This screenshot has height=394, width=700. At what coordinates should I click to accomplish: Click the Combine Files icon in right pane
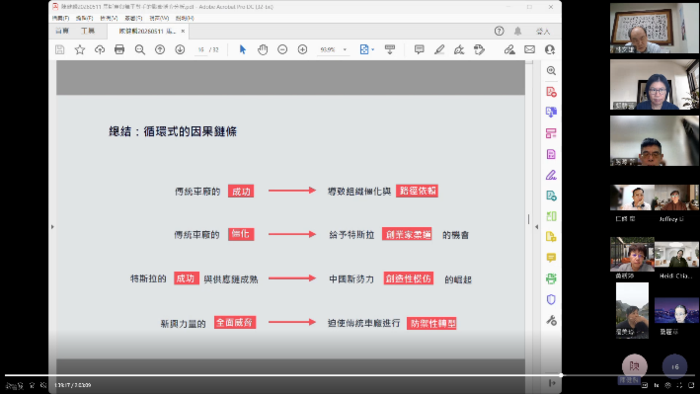pos(551,112)
